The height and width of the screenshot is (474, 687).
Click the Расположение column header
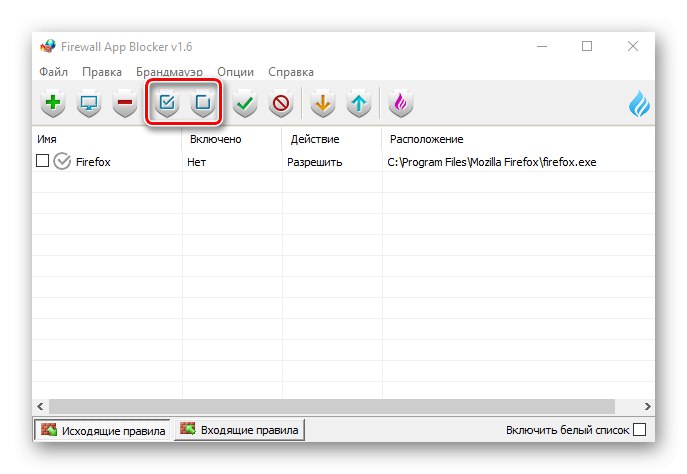(518, 139)
